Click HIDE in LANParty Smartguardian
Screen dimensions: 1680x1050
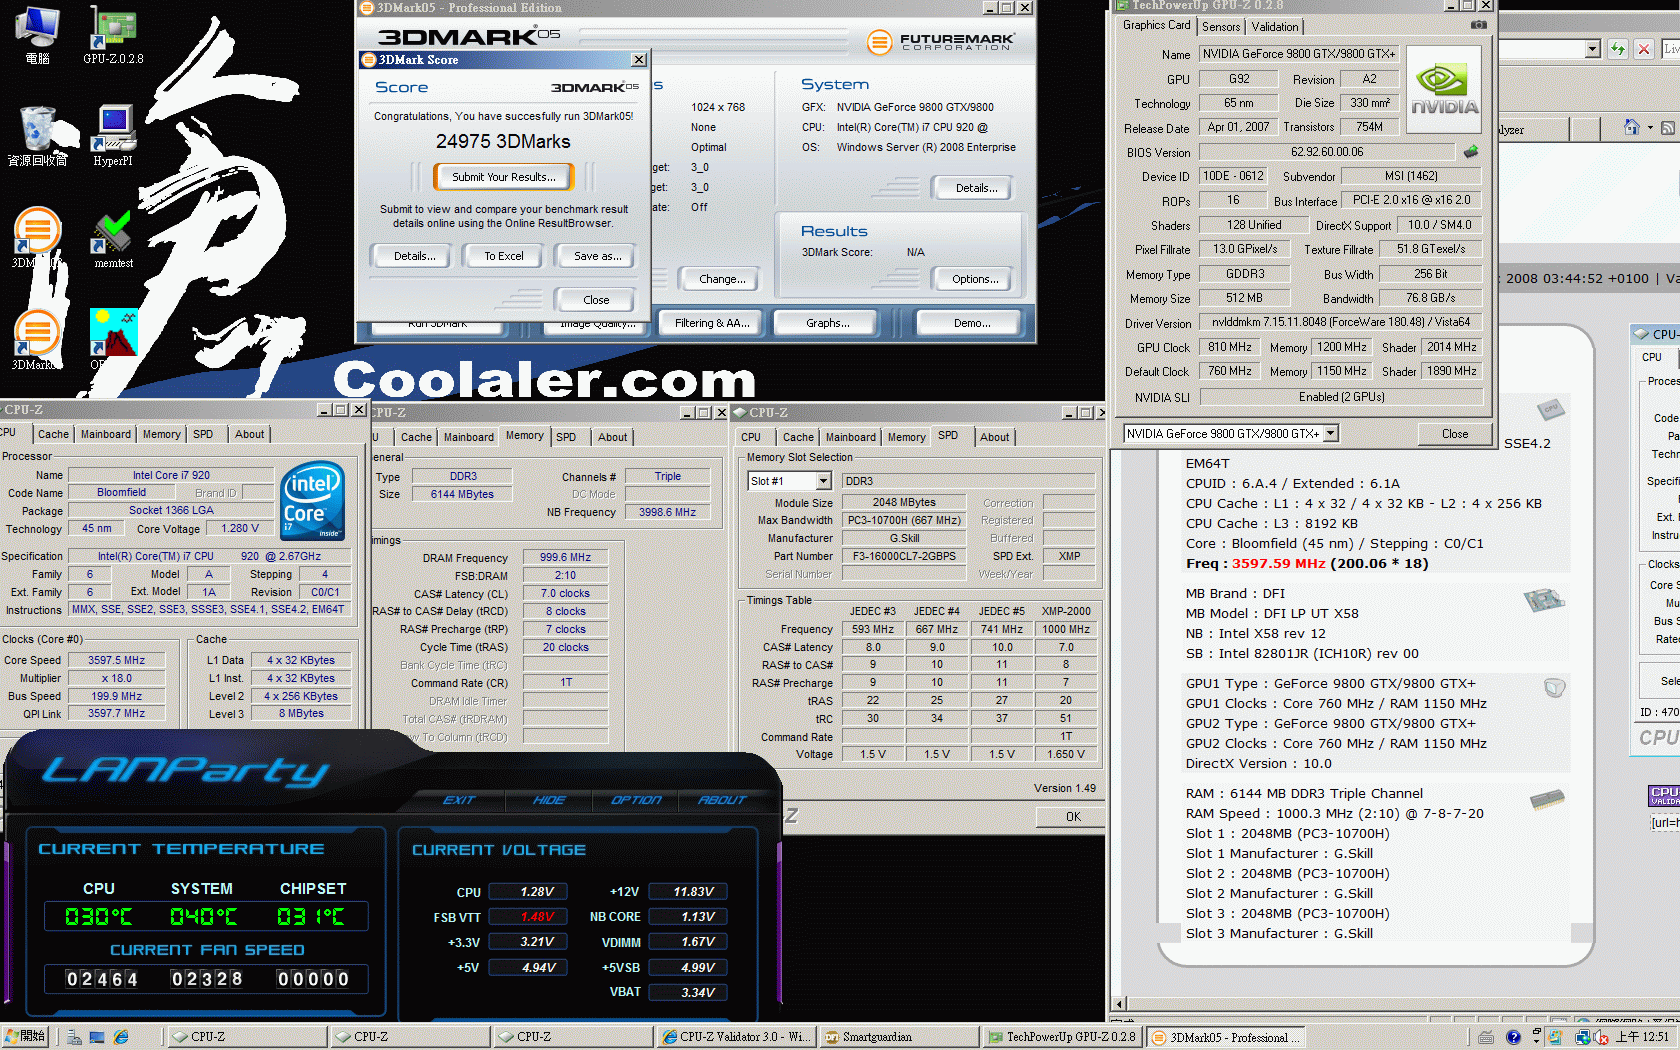(x=549, y=800)
